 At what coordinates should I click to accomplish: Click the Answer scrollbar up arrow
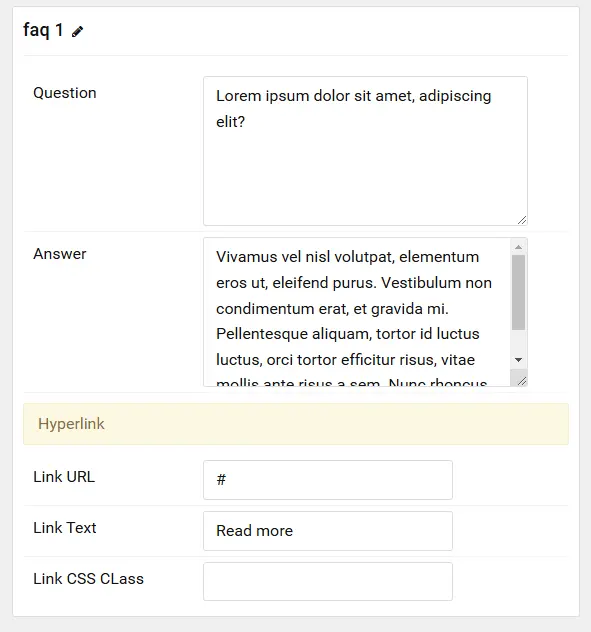(x=518, y=247)
